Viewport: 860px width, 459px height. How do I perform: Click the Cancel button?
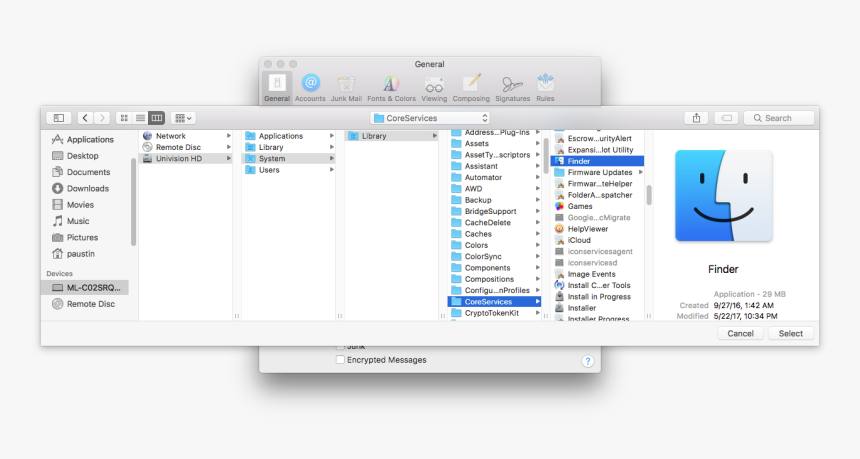pos(740,333)
